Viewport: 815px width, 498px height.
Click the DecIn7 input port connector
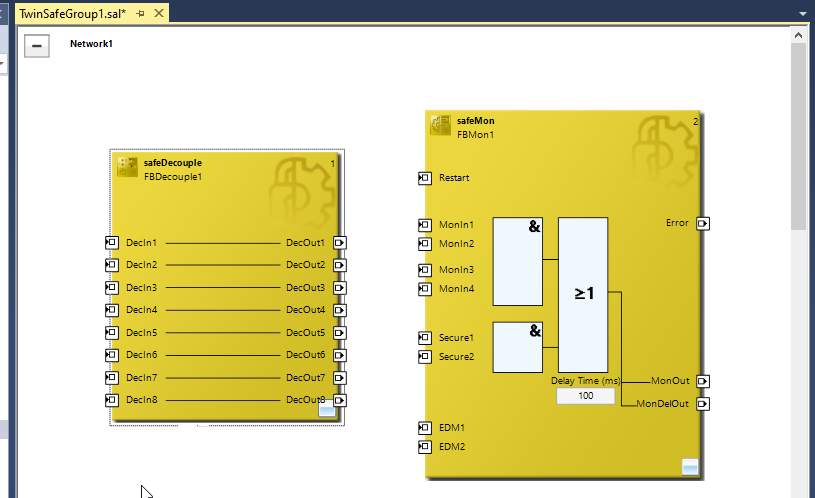coord(112,377)
